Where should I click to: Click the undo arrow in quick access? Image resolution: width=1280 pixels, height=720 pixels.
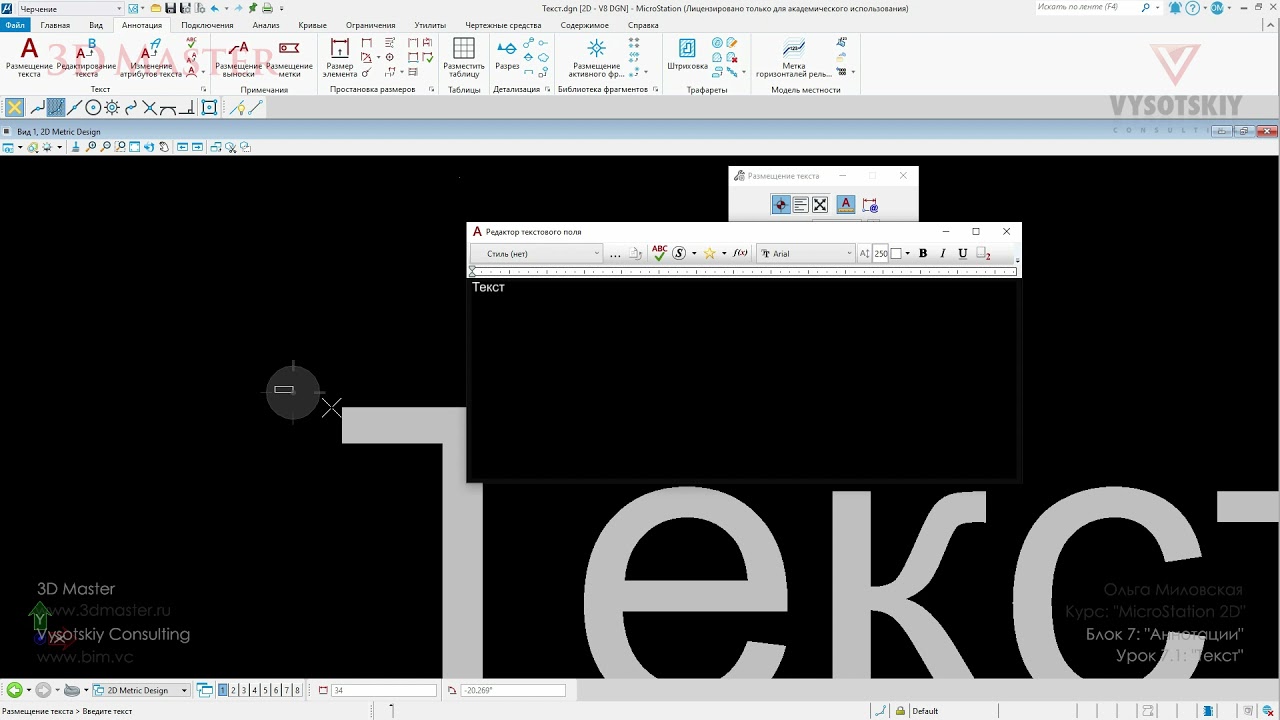coord(214,8)
